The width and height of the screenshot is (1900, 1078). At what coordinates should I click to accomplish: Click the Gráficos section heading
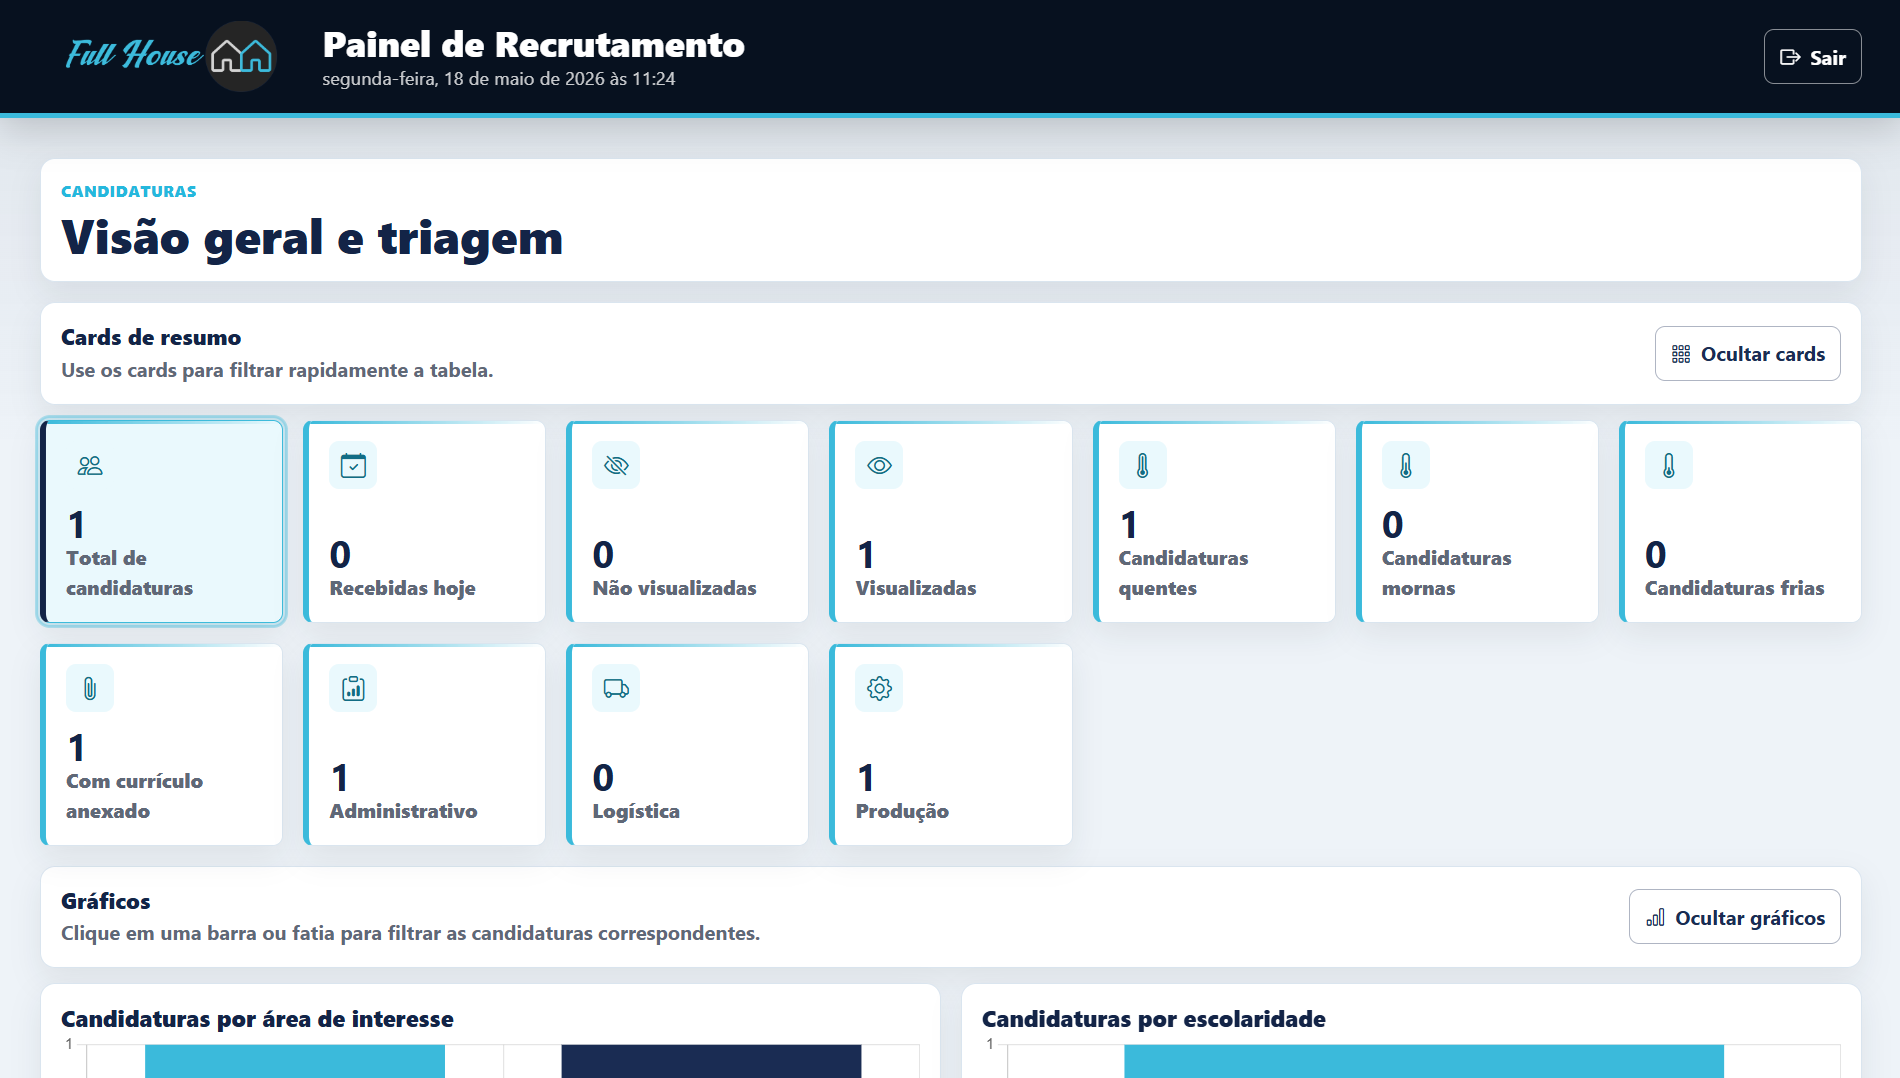(x=105, y=901)
